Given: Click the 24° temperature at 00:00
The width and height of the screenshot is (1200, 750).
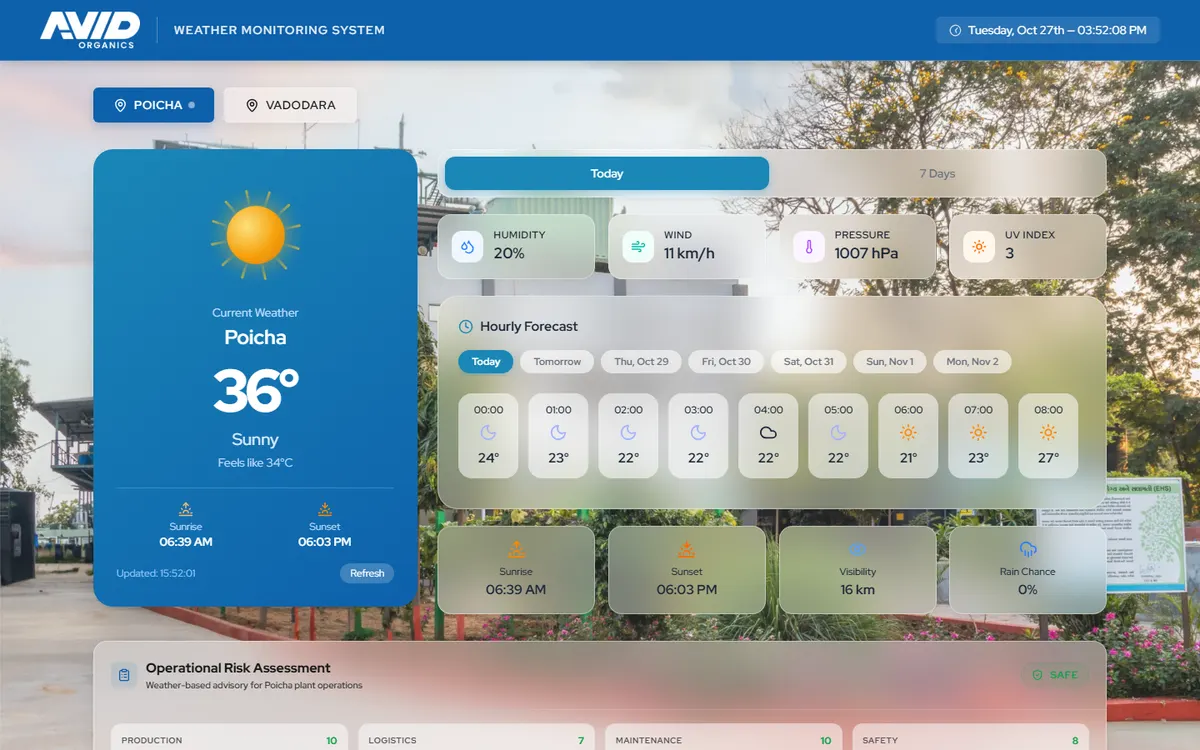Looking at the screenshot, I should [x=488, y=458].
